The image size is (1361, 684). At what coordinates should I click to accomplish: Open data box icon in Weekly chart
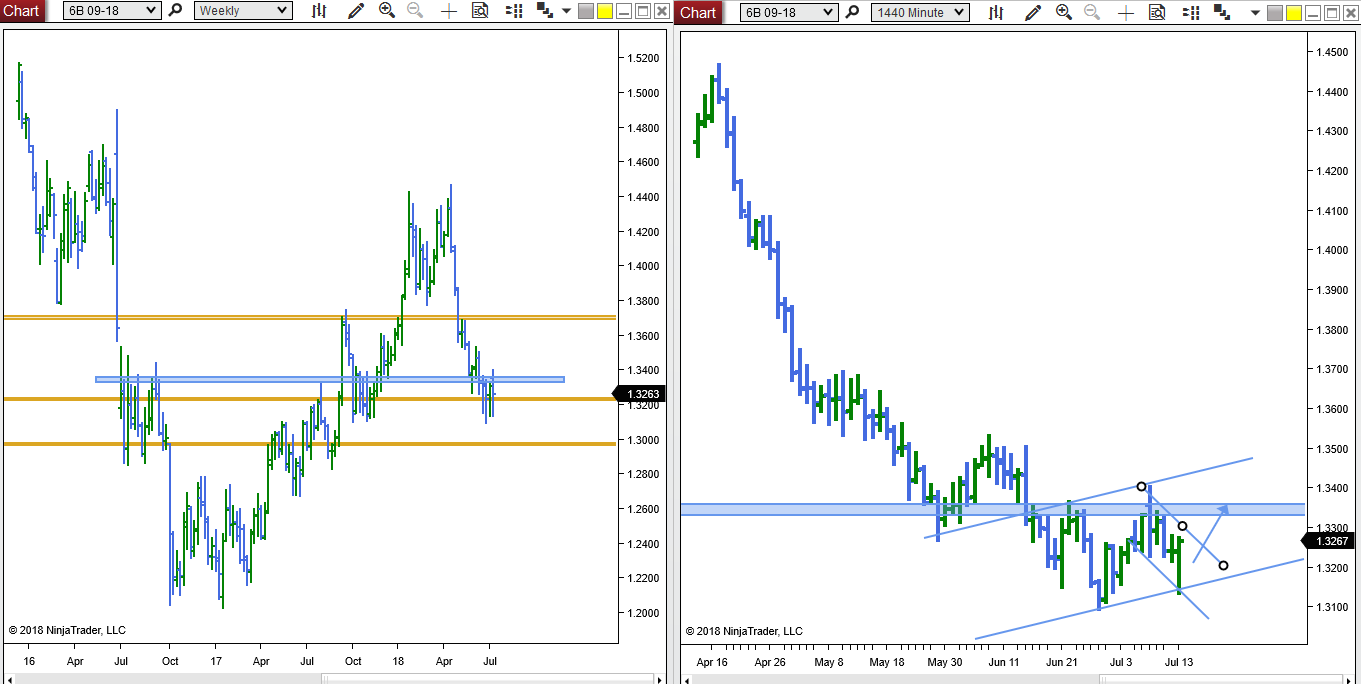point(480,11)
